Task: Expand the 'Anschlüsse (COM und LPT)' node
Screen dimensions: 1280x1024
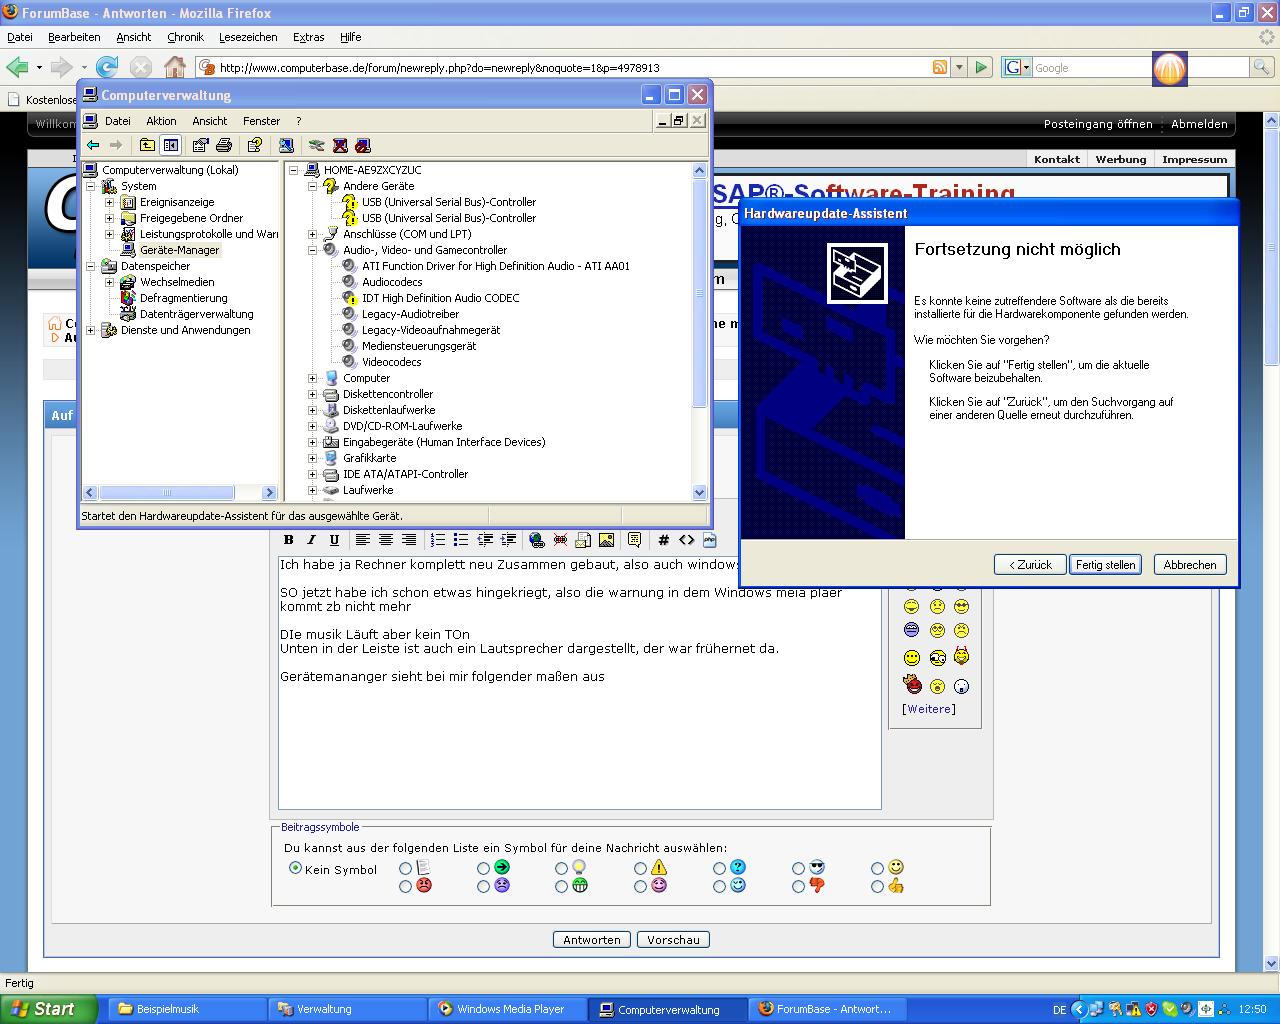Action: click(x=312, y=234)
